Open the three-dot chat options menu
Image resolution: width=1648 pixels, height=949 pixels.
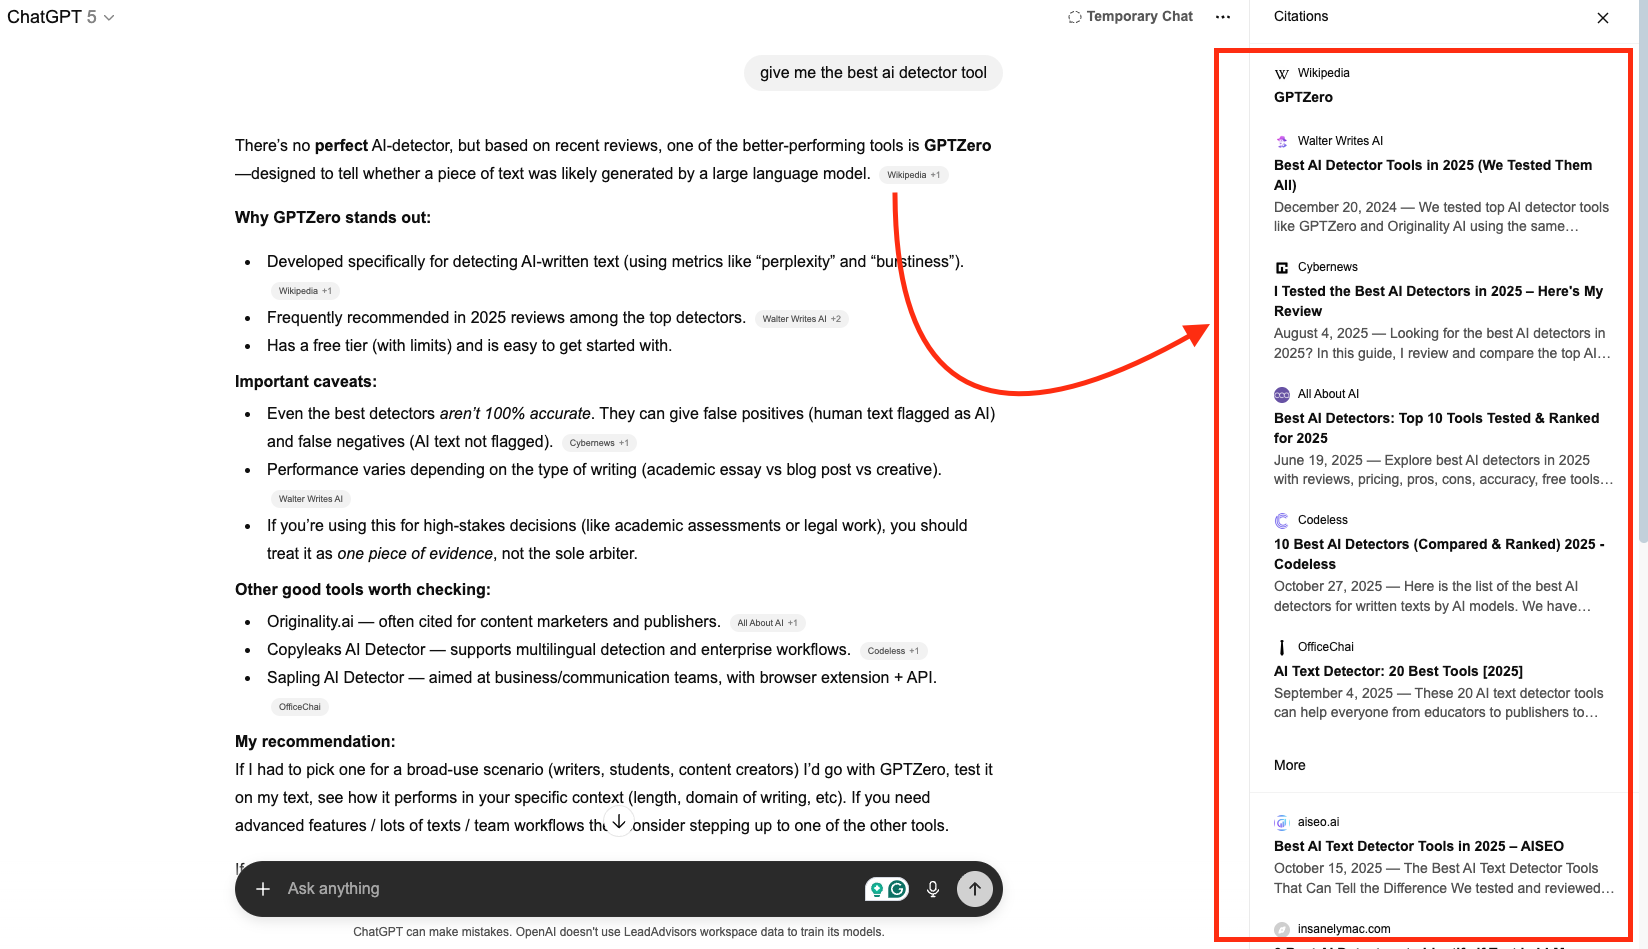pos(1222,16)
